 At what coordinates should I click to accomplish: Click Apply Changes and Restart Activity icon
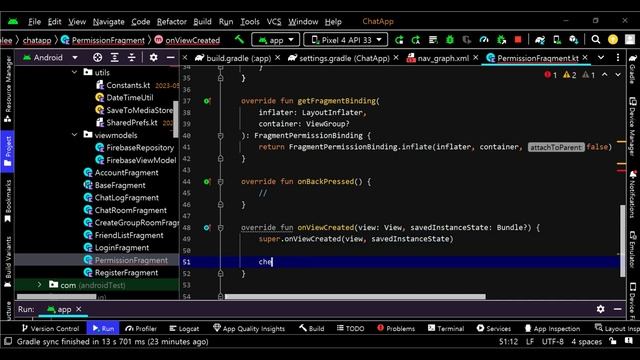416,40
